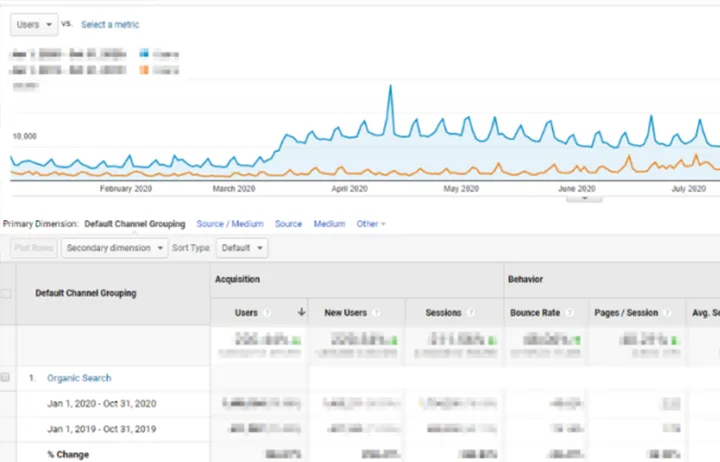
Task: Click the Select a metric link
Action: (110, 25)
